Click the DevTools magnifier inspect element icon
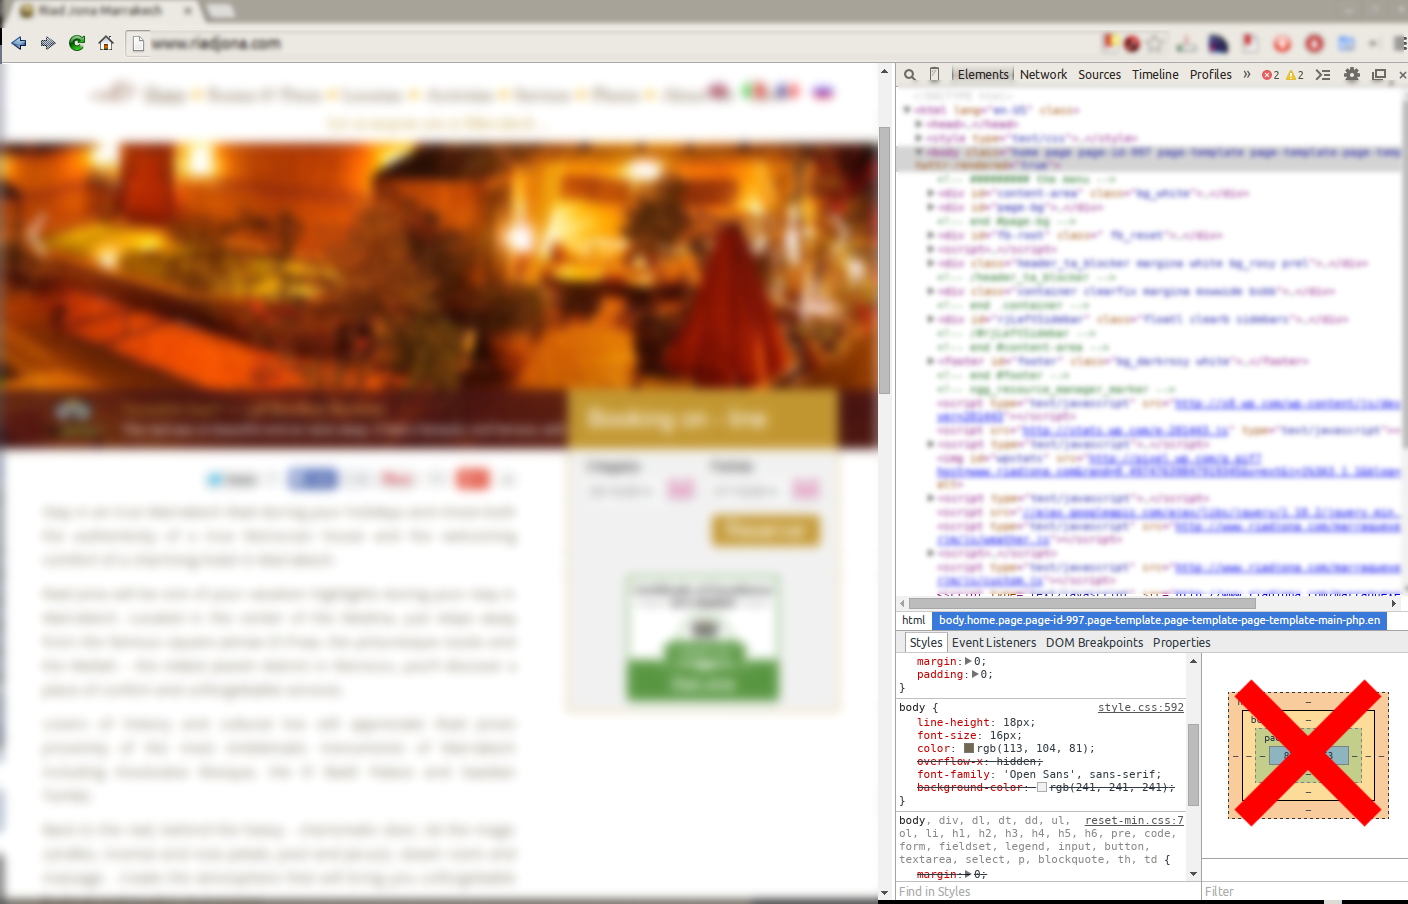This screenshot has height=904, width=1408. coord(910,75)
